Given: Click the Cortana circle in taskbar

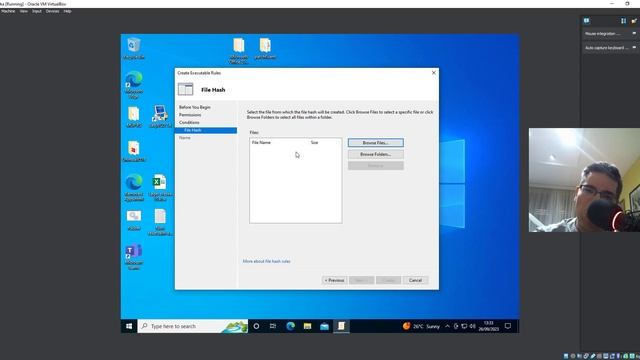Looking at the screenshot, I should pos(256,326).
